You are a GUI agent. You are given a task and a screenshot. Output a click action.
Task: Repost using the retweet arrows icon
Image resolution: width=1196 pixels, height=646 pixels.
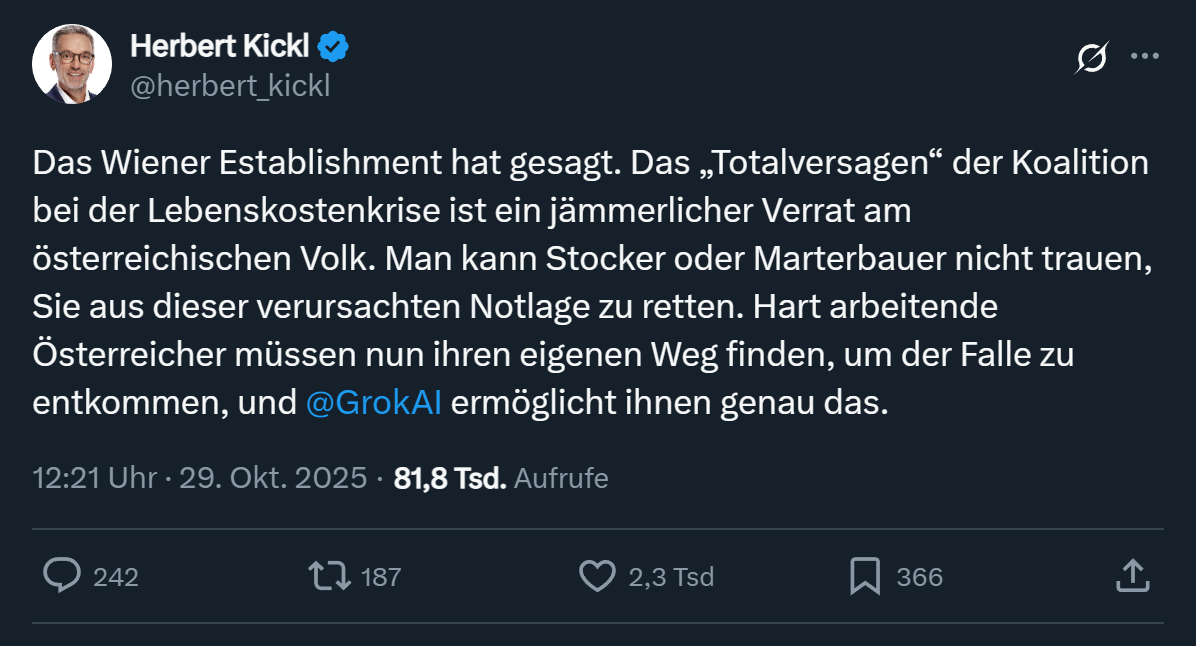click(329, 575)
